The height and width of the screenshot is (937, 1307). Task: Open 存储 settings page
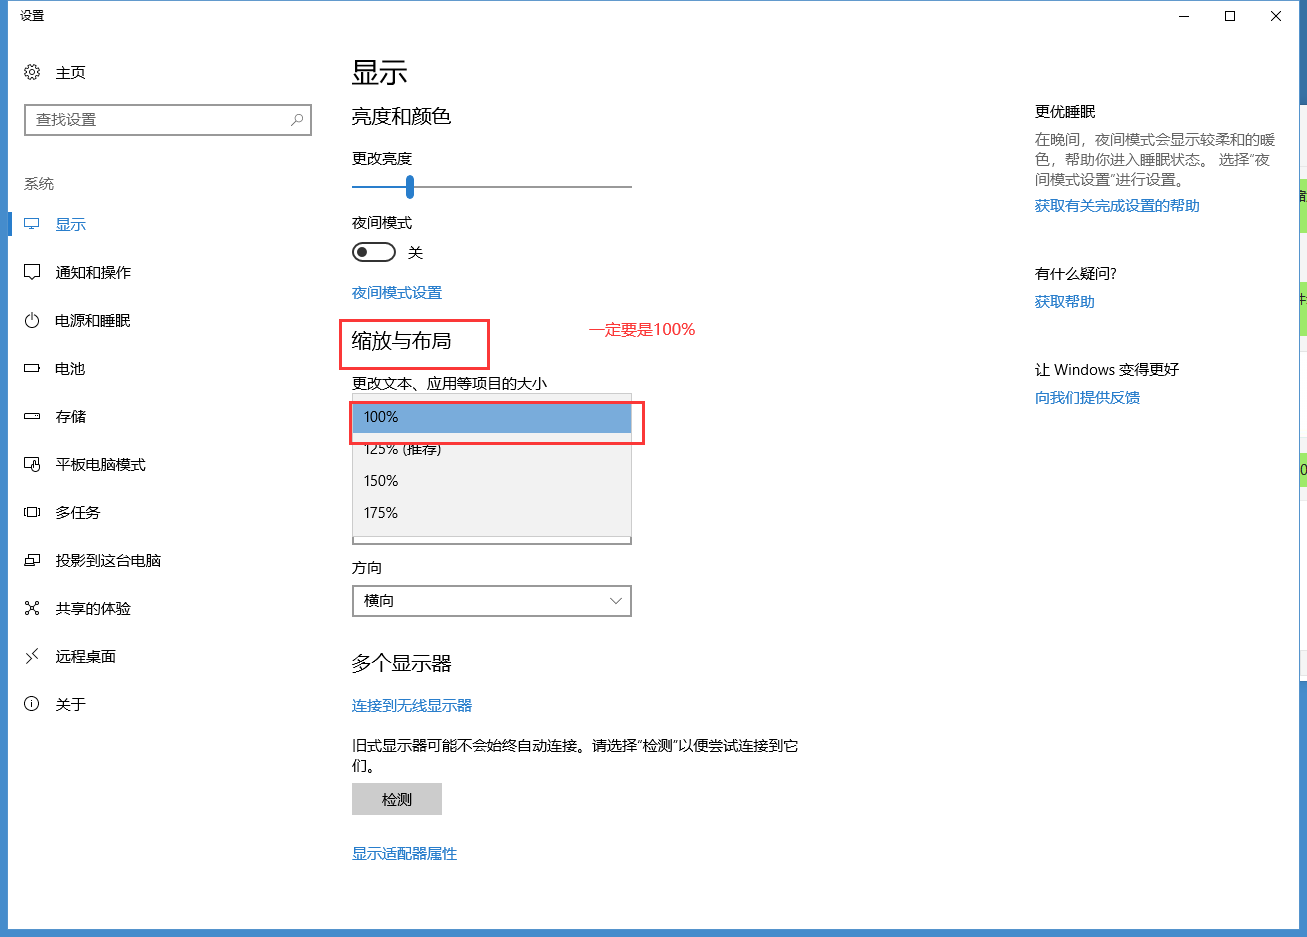click(x=70, y=417)
